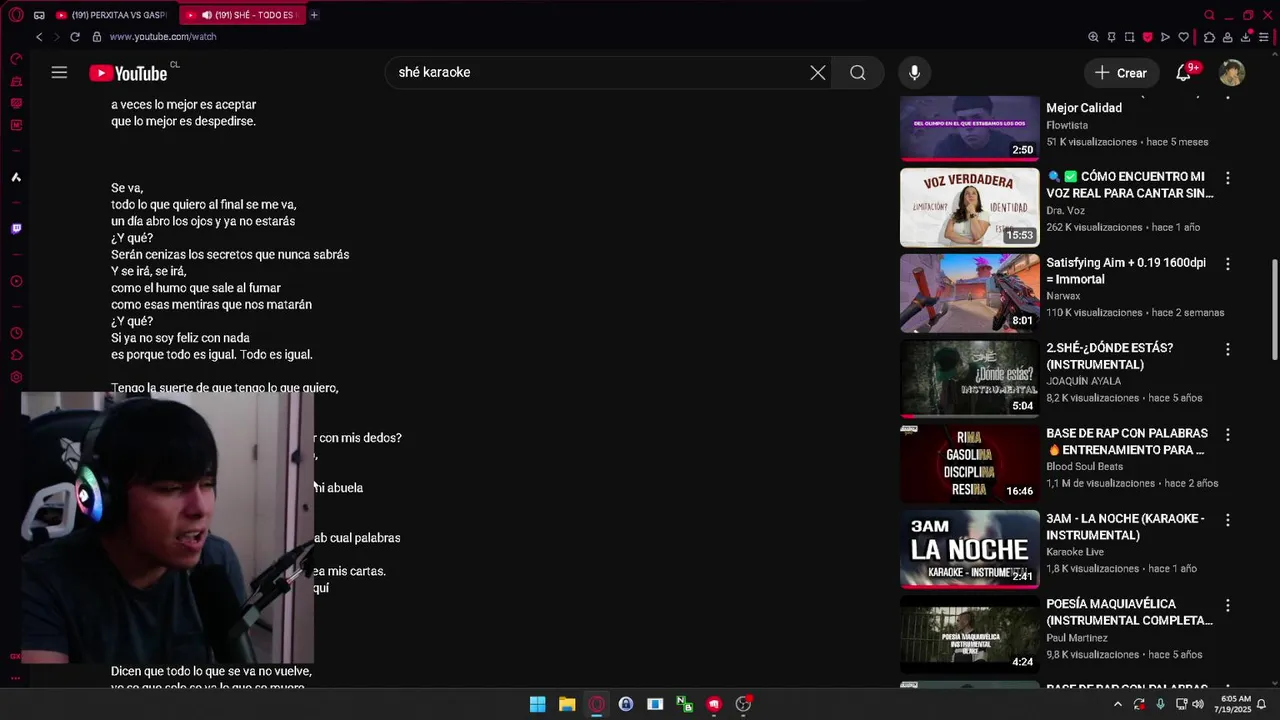Open the YouTube guide hamburger menu

pyautogui.click(x=59, y=72)
